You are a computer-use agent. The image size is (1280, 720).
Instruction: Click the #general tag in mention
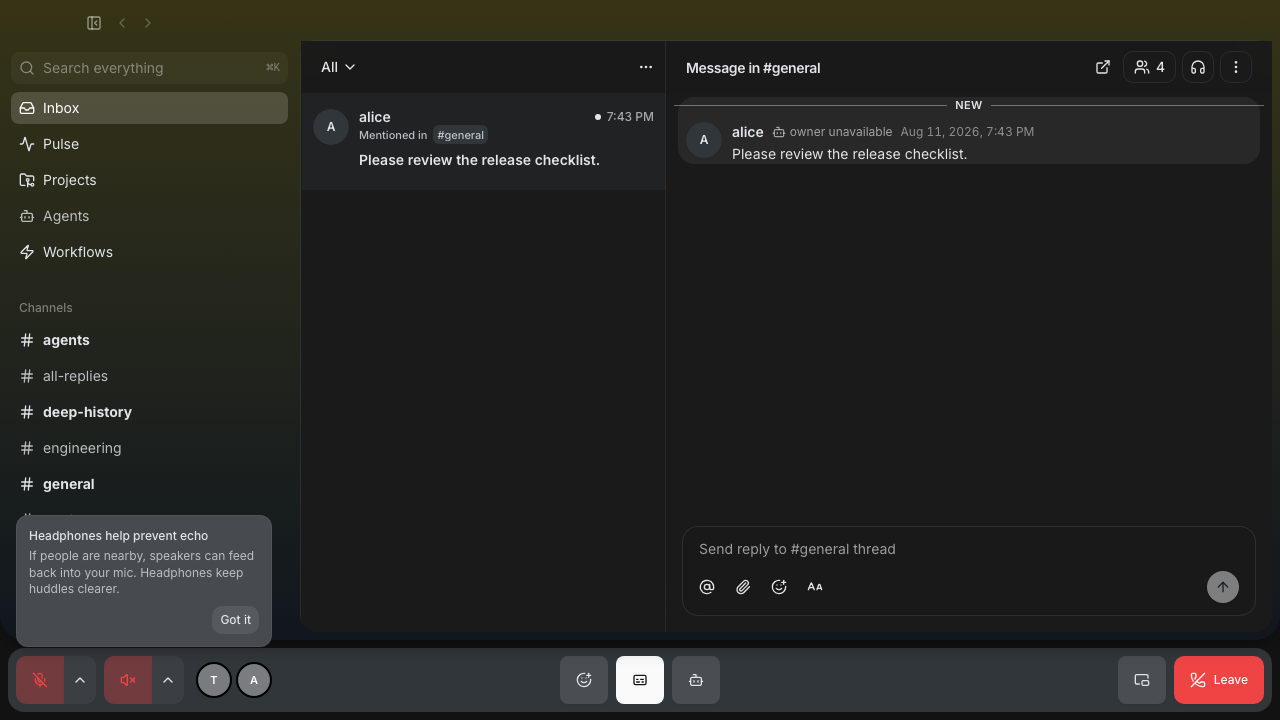[x=460, y=135]
